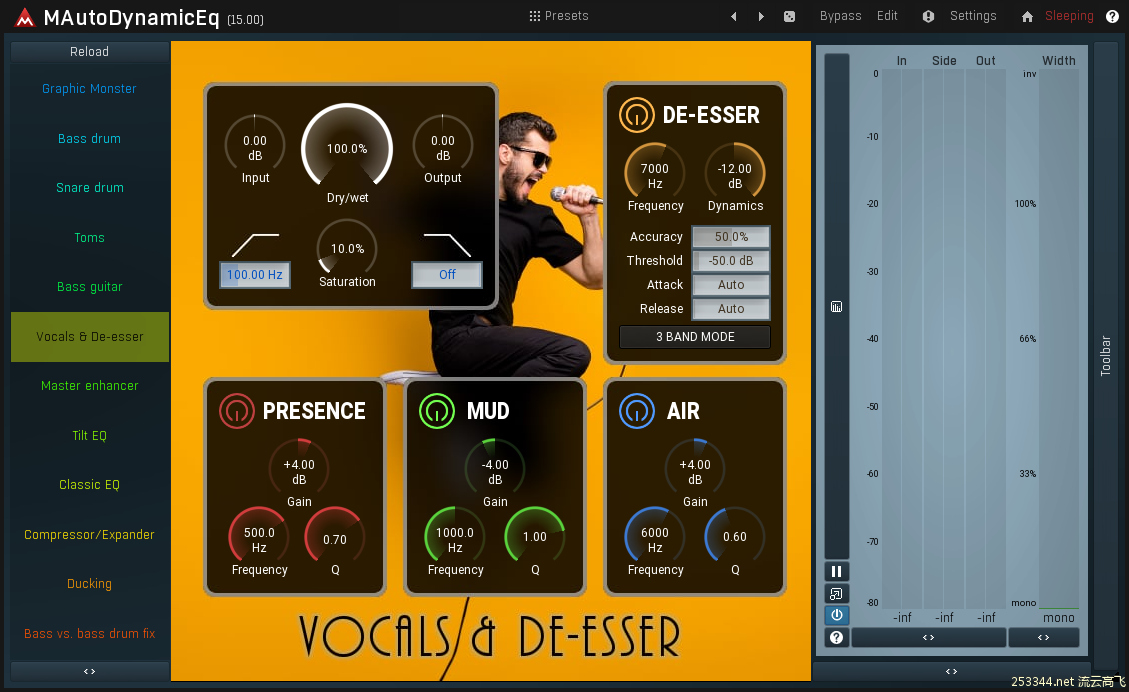Click the home icon in top bar
Screen dimensions: 1129x692
[x=1027, y=17]
